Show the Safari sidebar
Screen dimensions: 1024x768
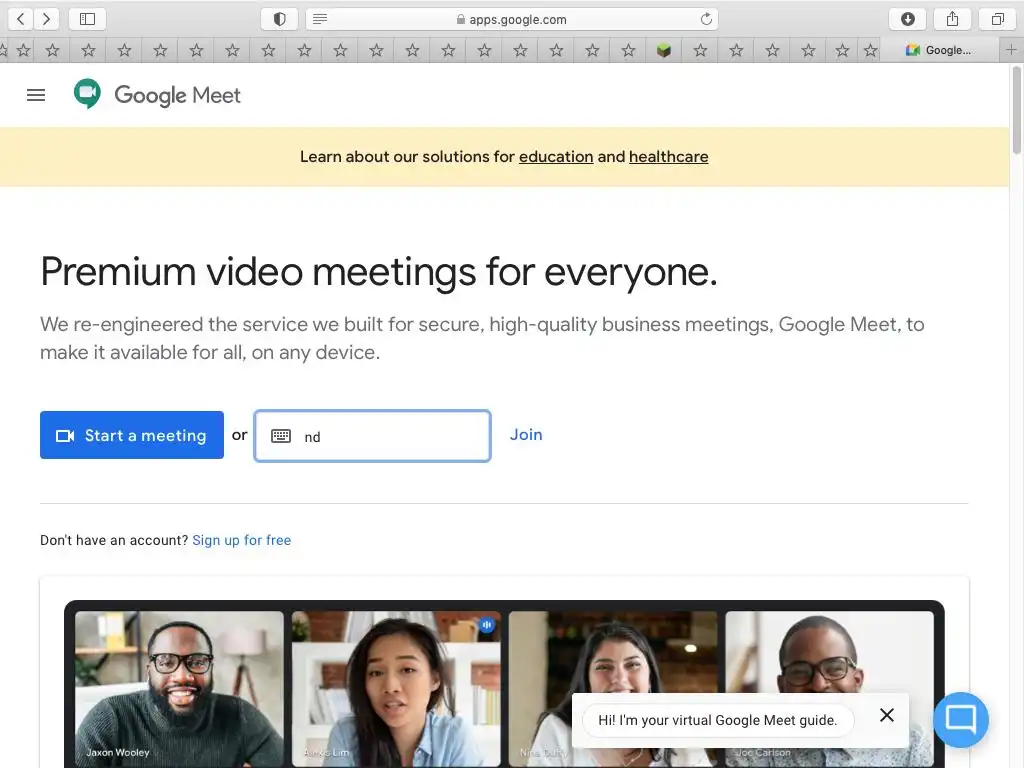point(88,19)
